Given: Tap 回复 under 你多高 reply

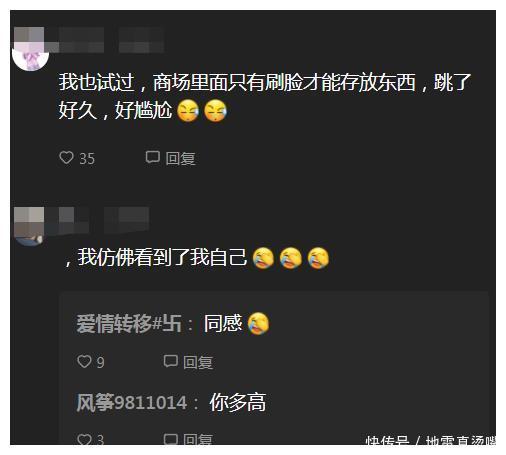Looking at the screenshot, I should pos(198,440).
